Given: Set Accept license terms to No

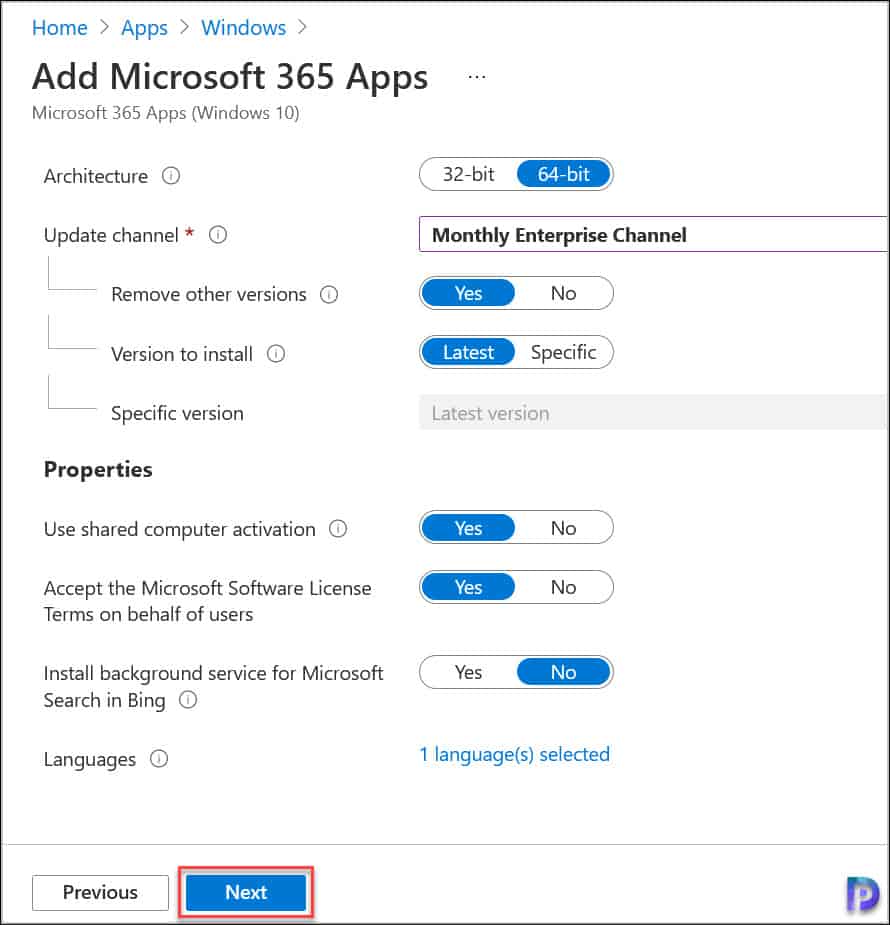Looking at the screenshot, I should [563, 587].
